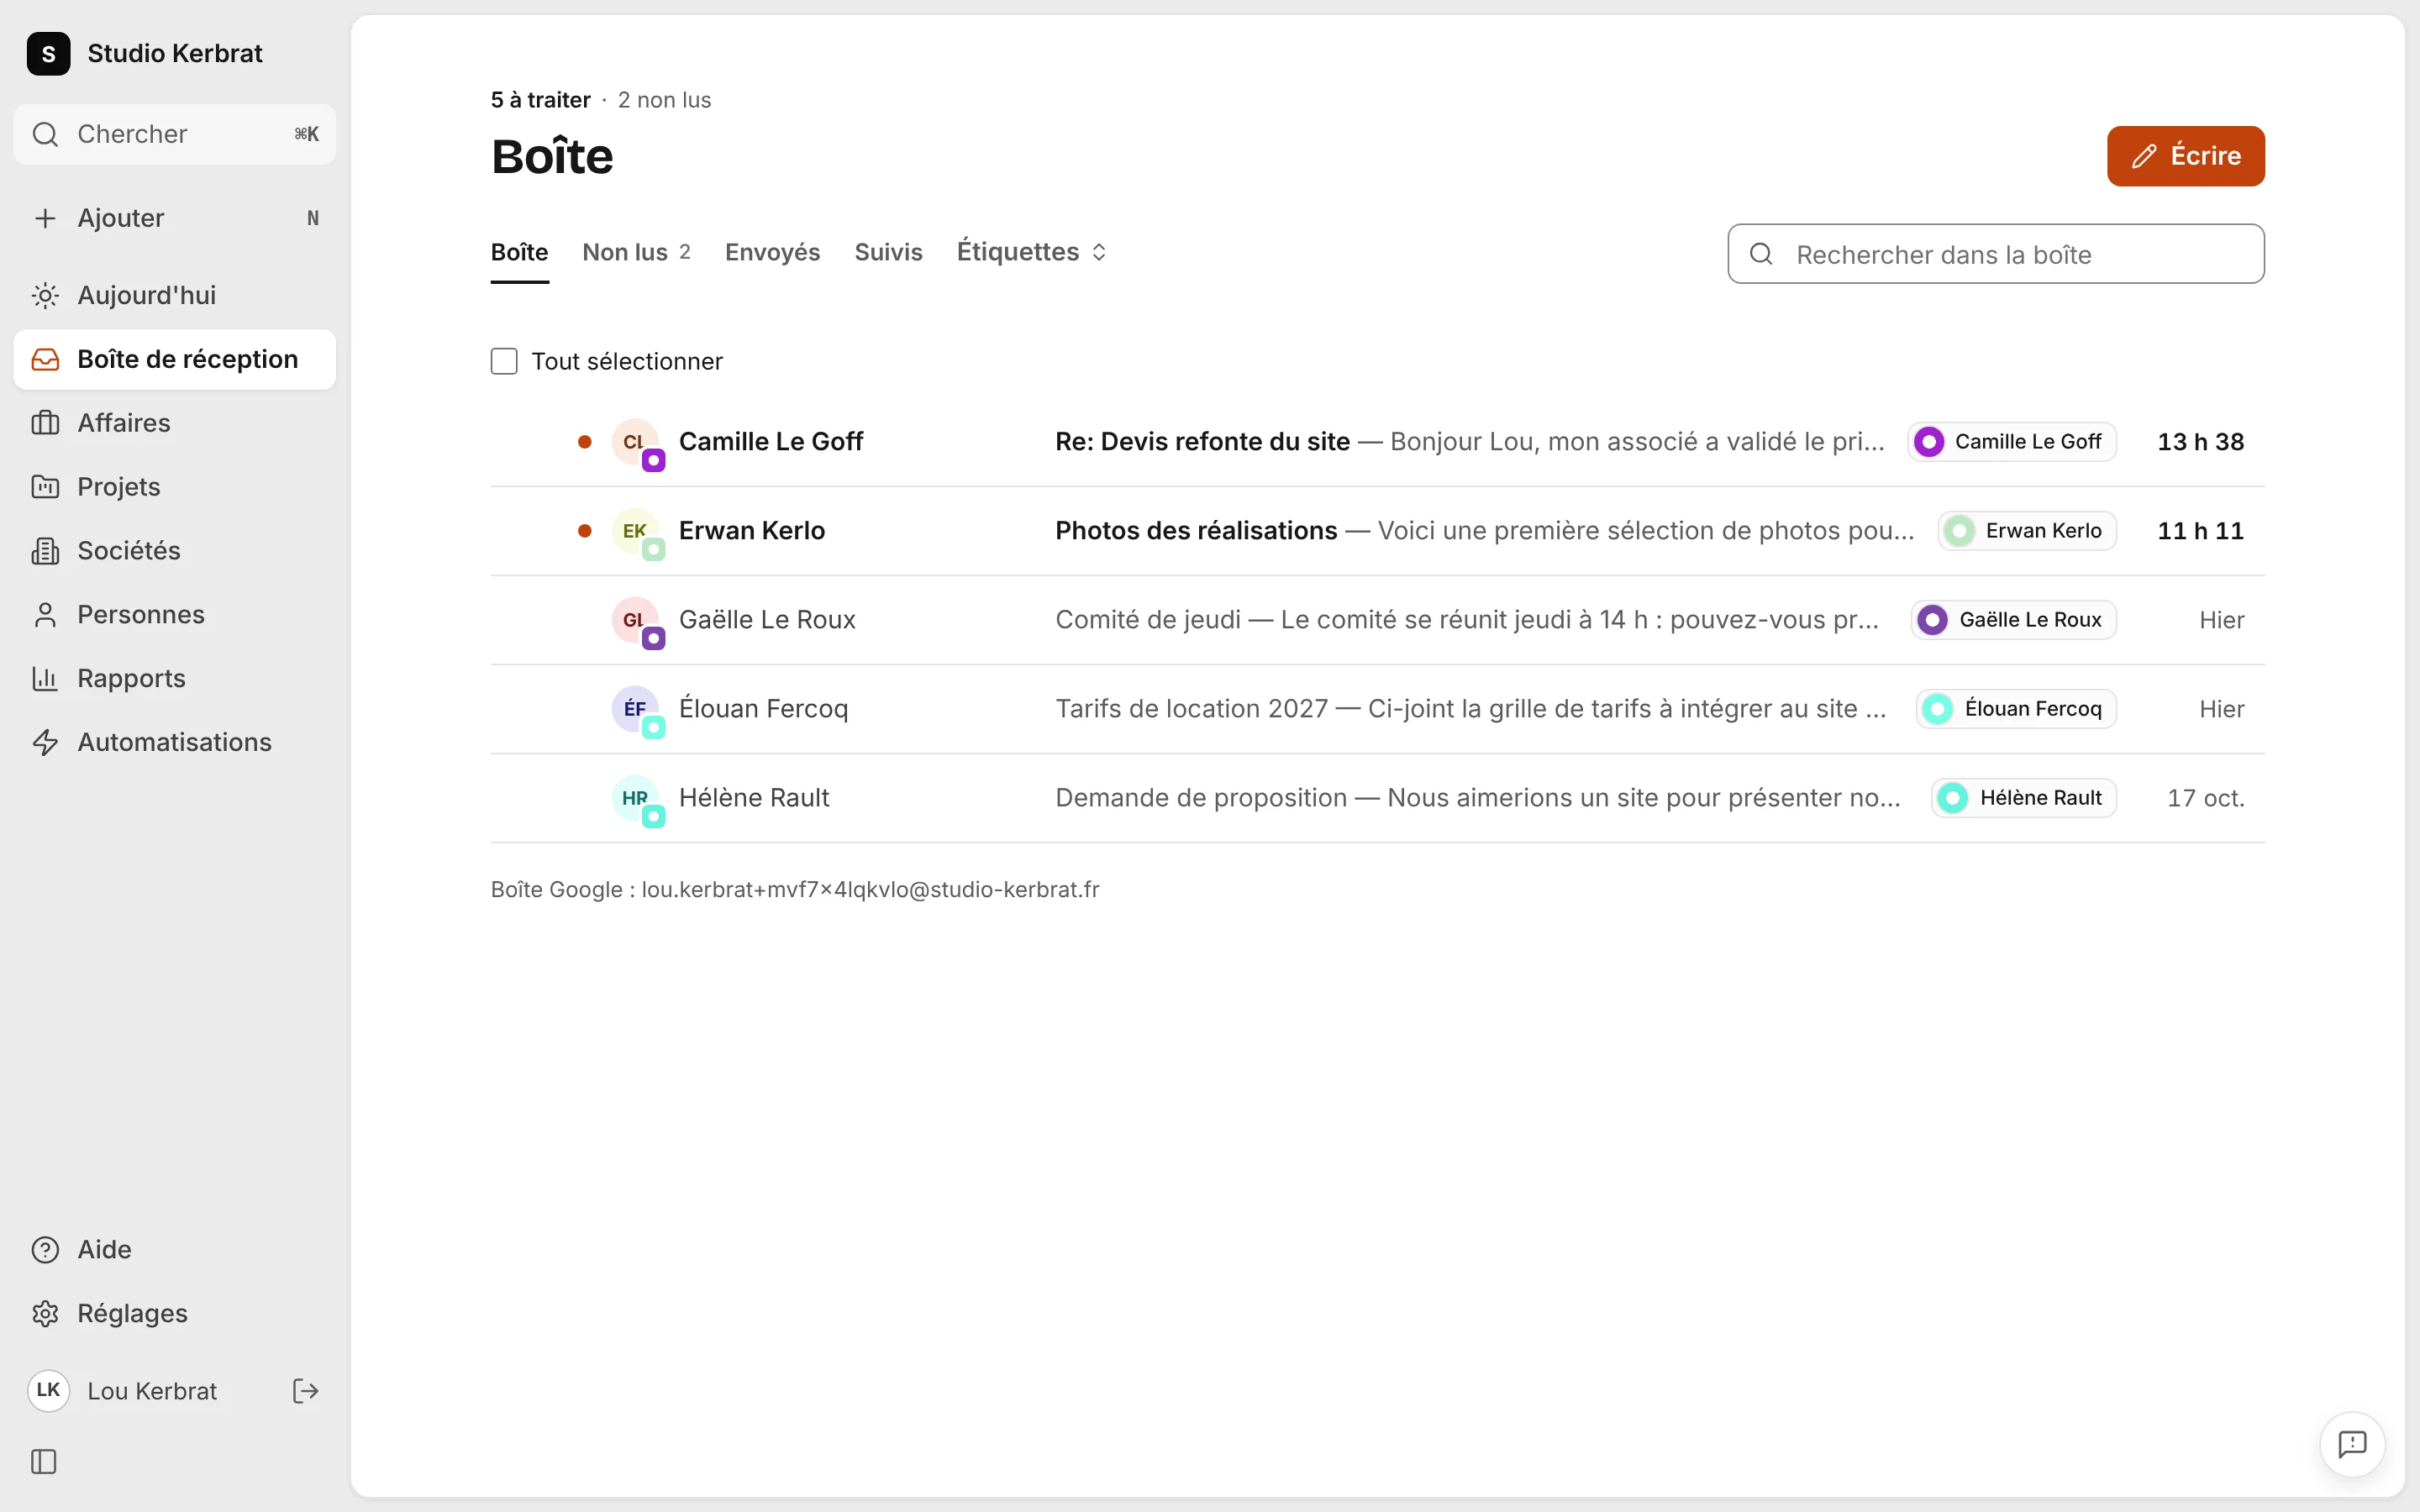Open the Automatisations lightning icon

(45, 742)
